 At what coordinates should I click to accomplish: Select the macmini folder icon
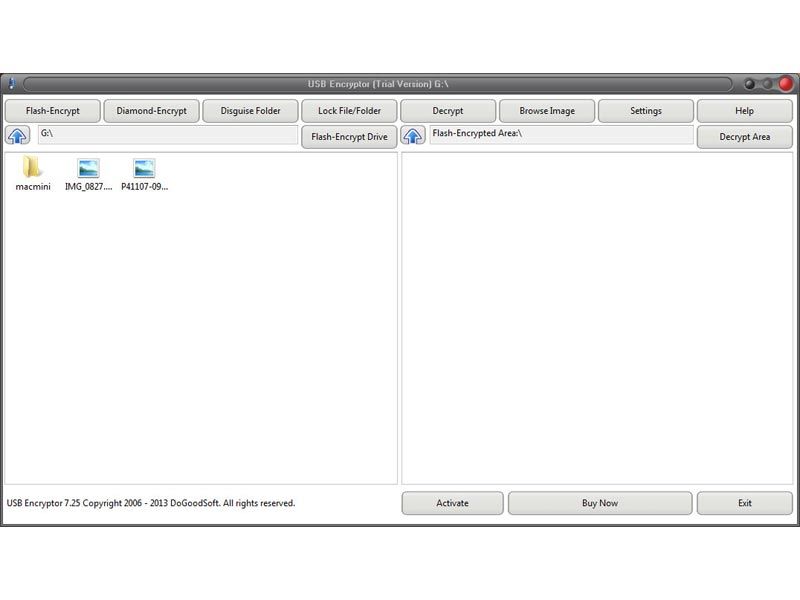(x=33, y=169)
